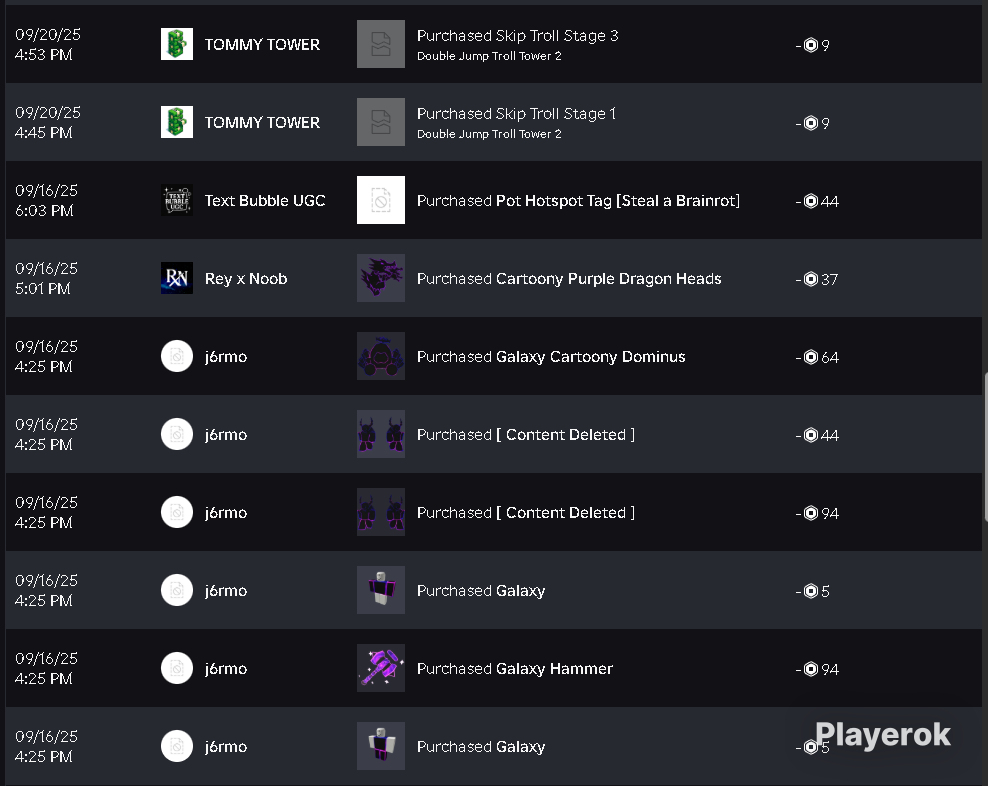Open Rey x Noob creator name link
988x786 pixels.
(246, 279)
